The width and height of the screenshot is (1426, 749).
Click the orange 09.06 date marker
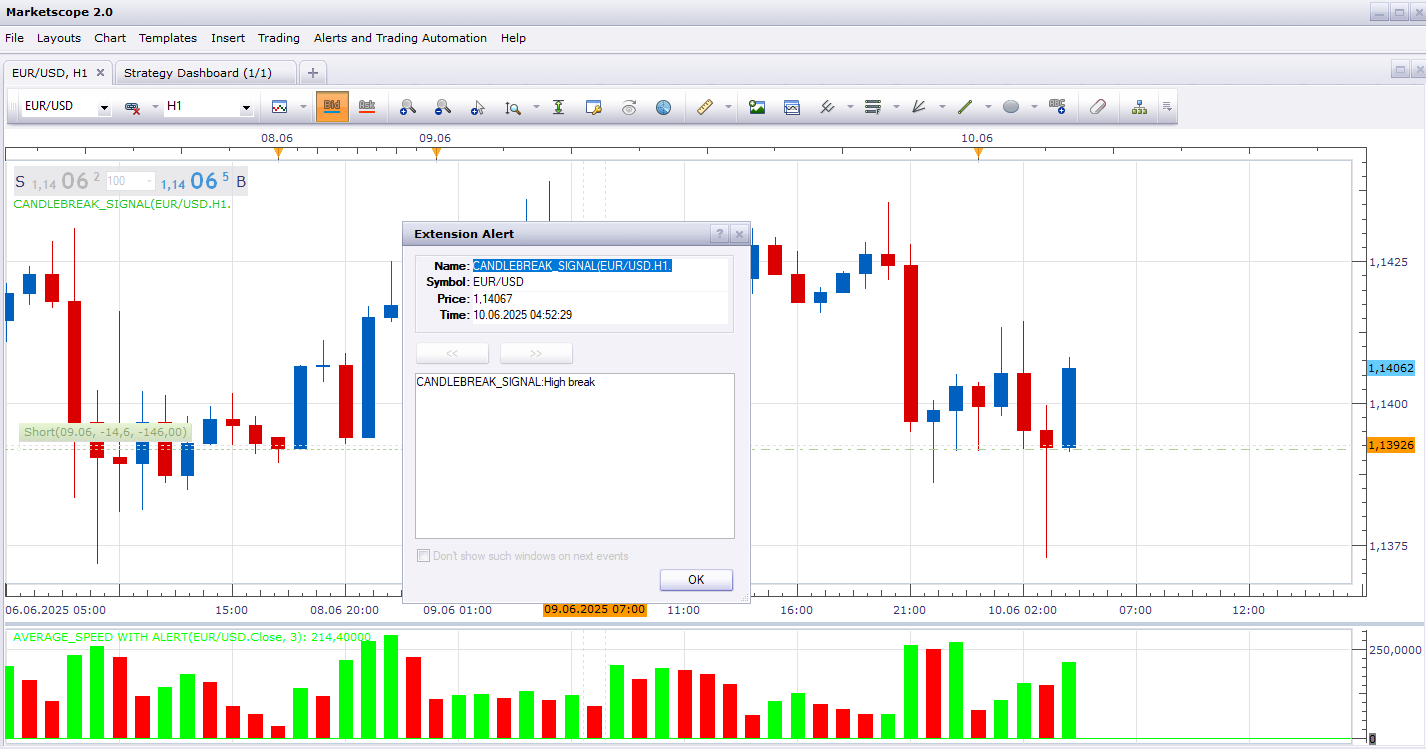[436, 152]
